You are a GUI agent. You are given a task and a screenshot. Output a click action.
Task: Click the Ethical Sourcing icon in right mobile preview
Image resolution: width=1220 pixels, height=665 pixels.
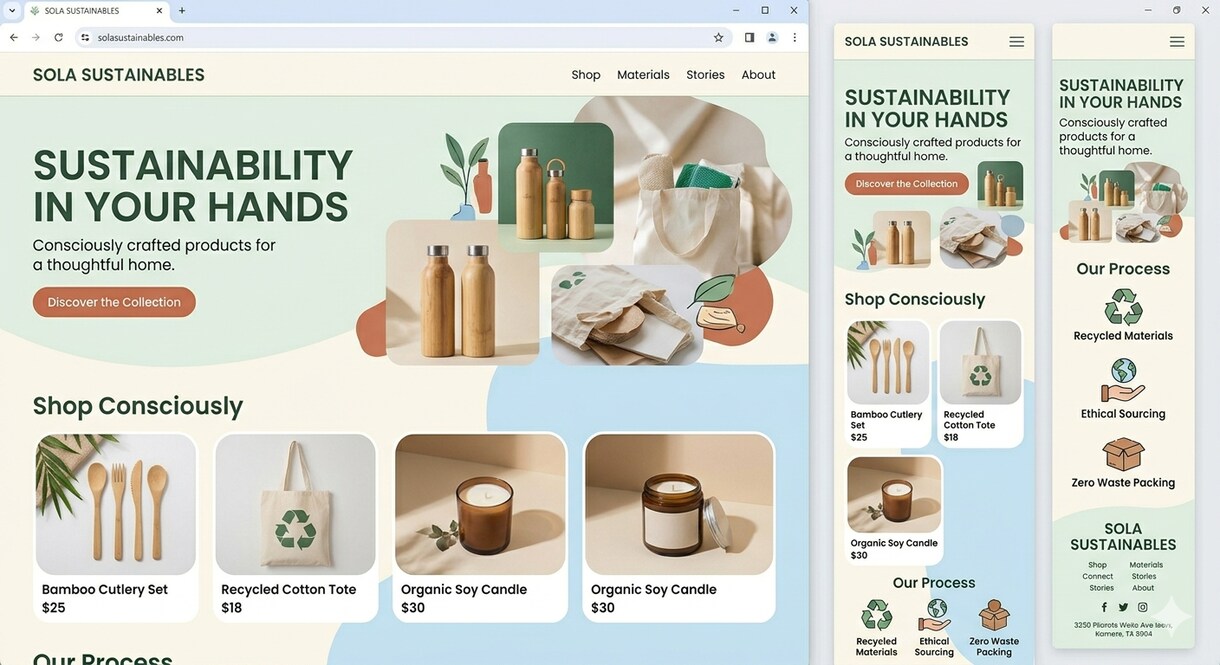click(x=1123, y=382)
